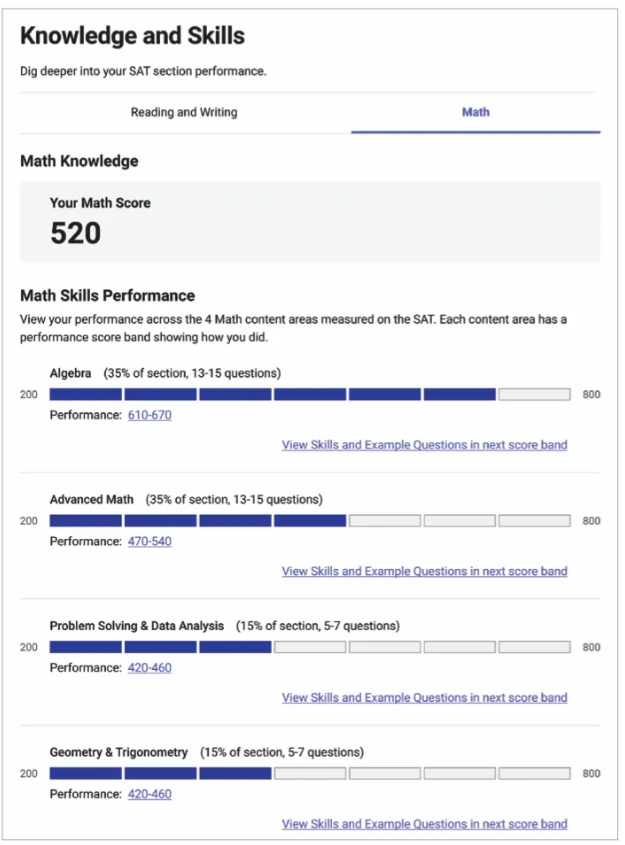
Task: Click the Algebra content area title
Action: pyautogui.click(x=71, y=373)
